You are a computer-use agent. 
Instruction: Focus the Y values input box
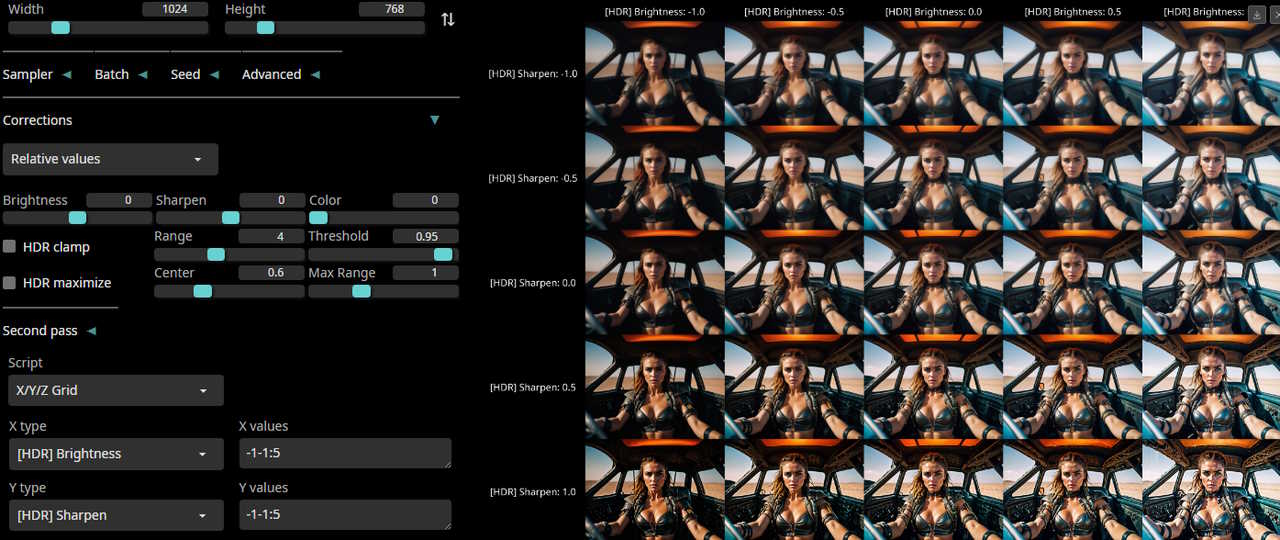tap(345, 515)
